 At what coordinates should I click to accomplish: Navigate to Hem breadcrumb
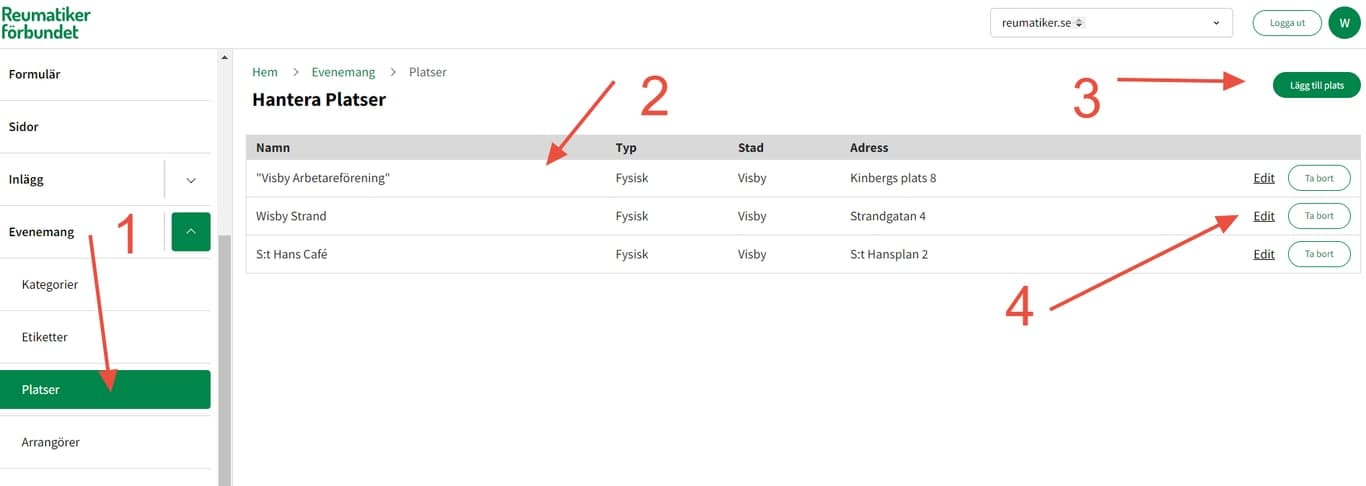coord(265,72)
